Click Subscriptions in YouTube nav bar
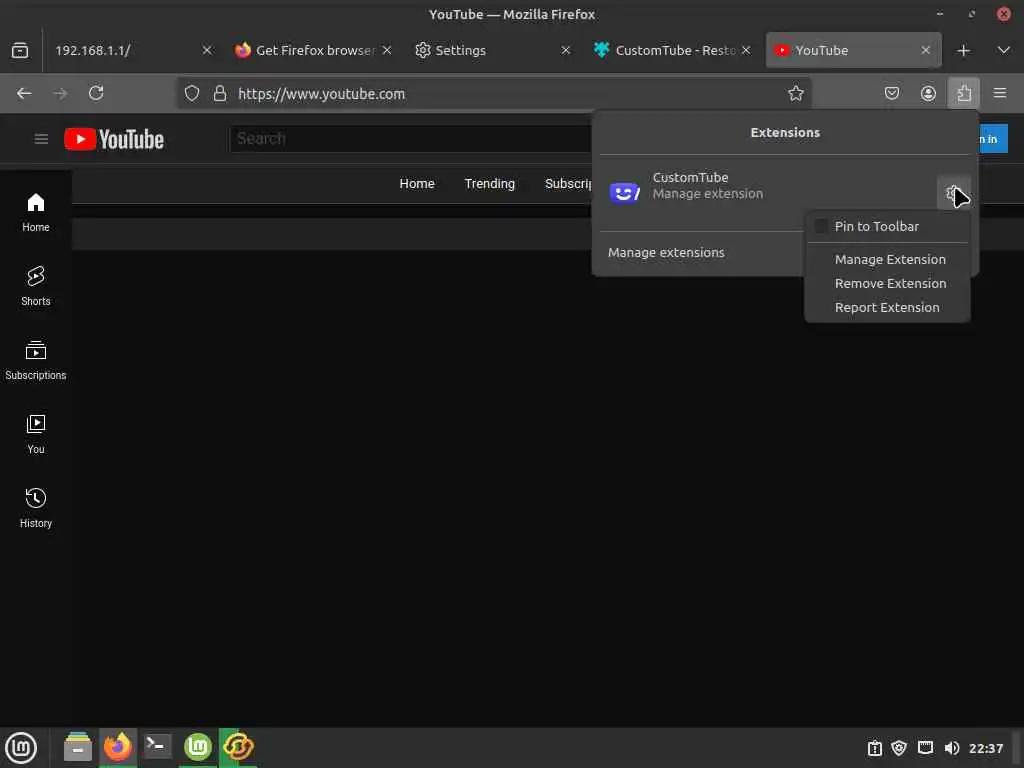Viewport: 1024px width, 768px height. (x=568, y=184)
